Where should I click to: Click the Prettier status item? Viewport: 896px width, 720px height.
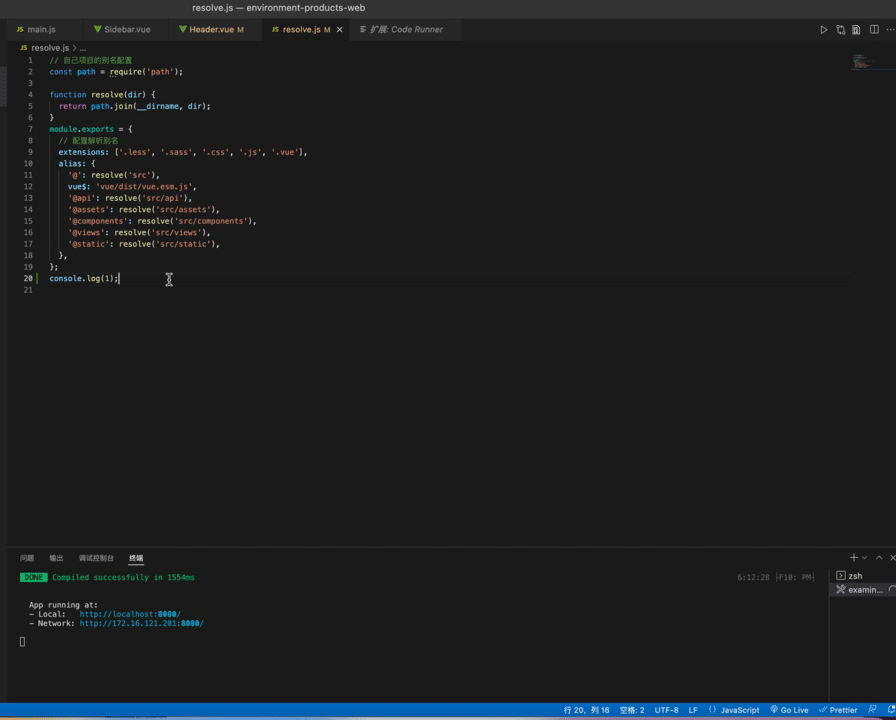[838, 710]
